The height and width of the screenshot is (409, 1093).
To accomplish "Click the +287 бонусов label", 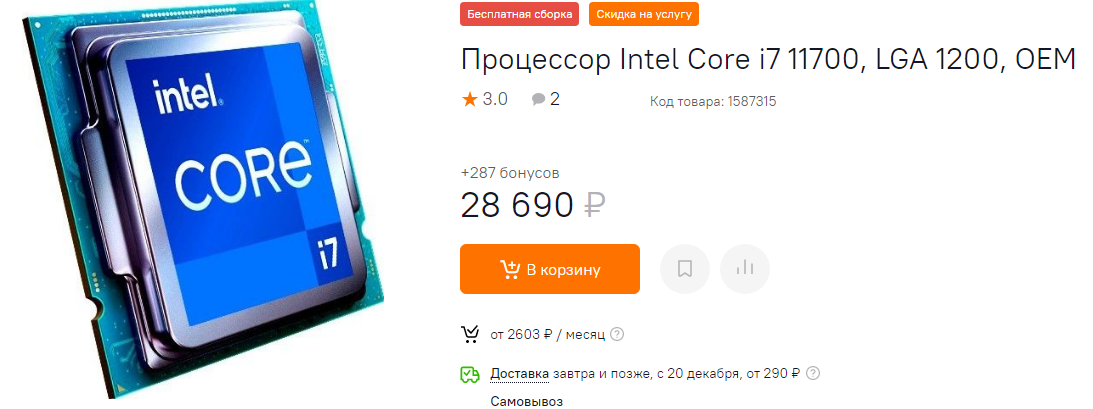I will tap(510, 173).
